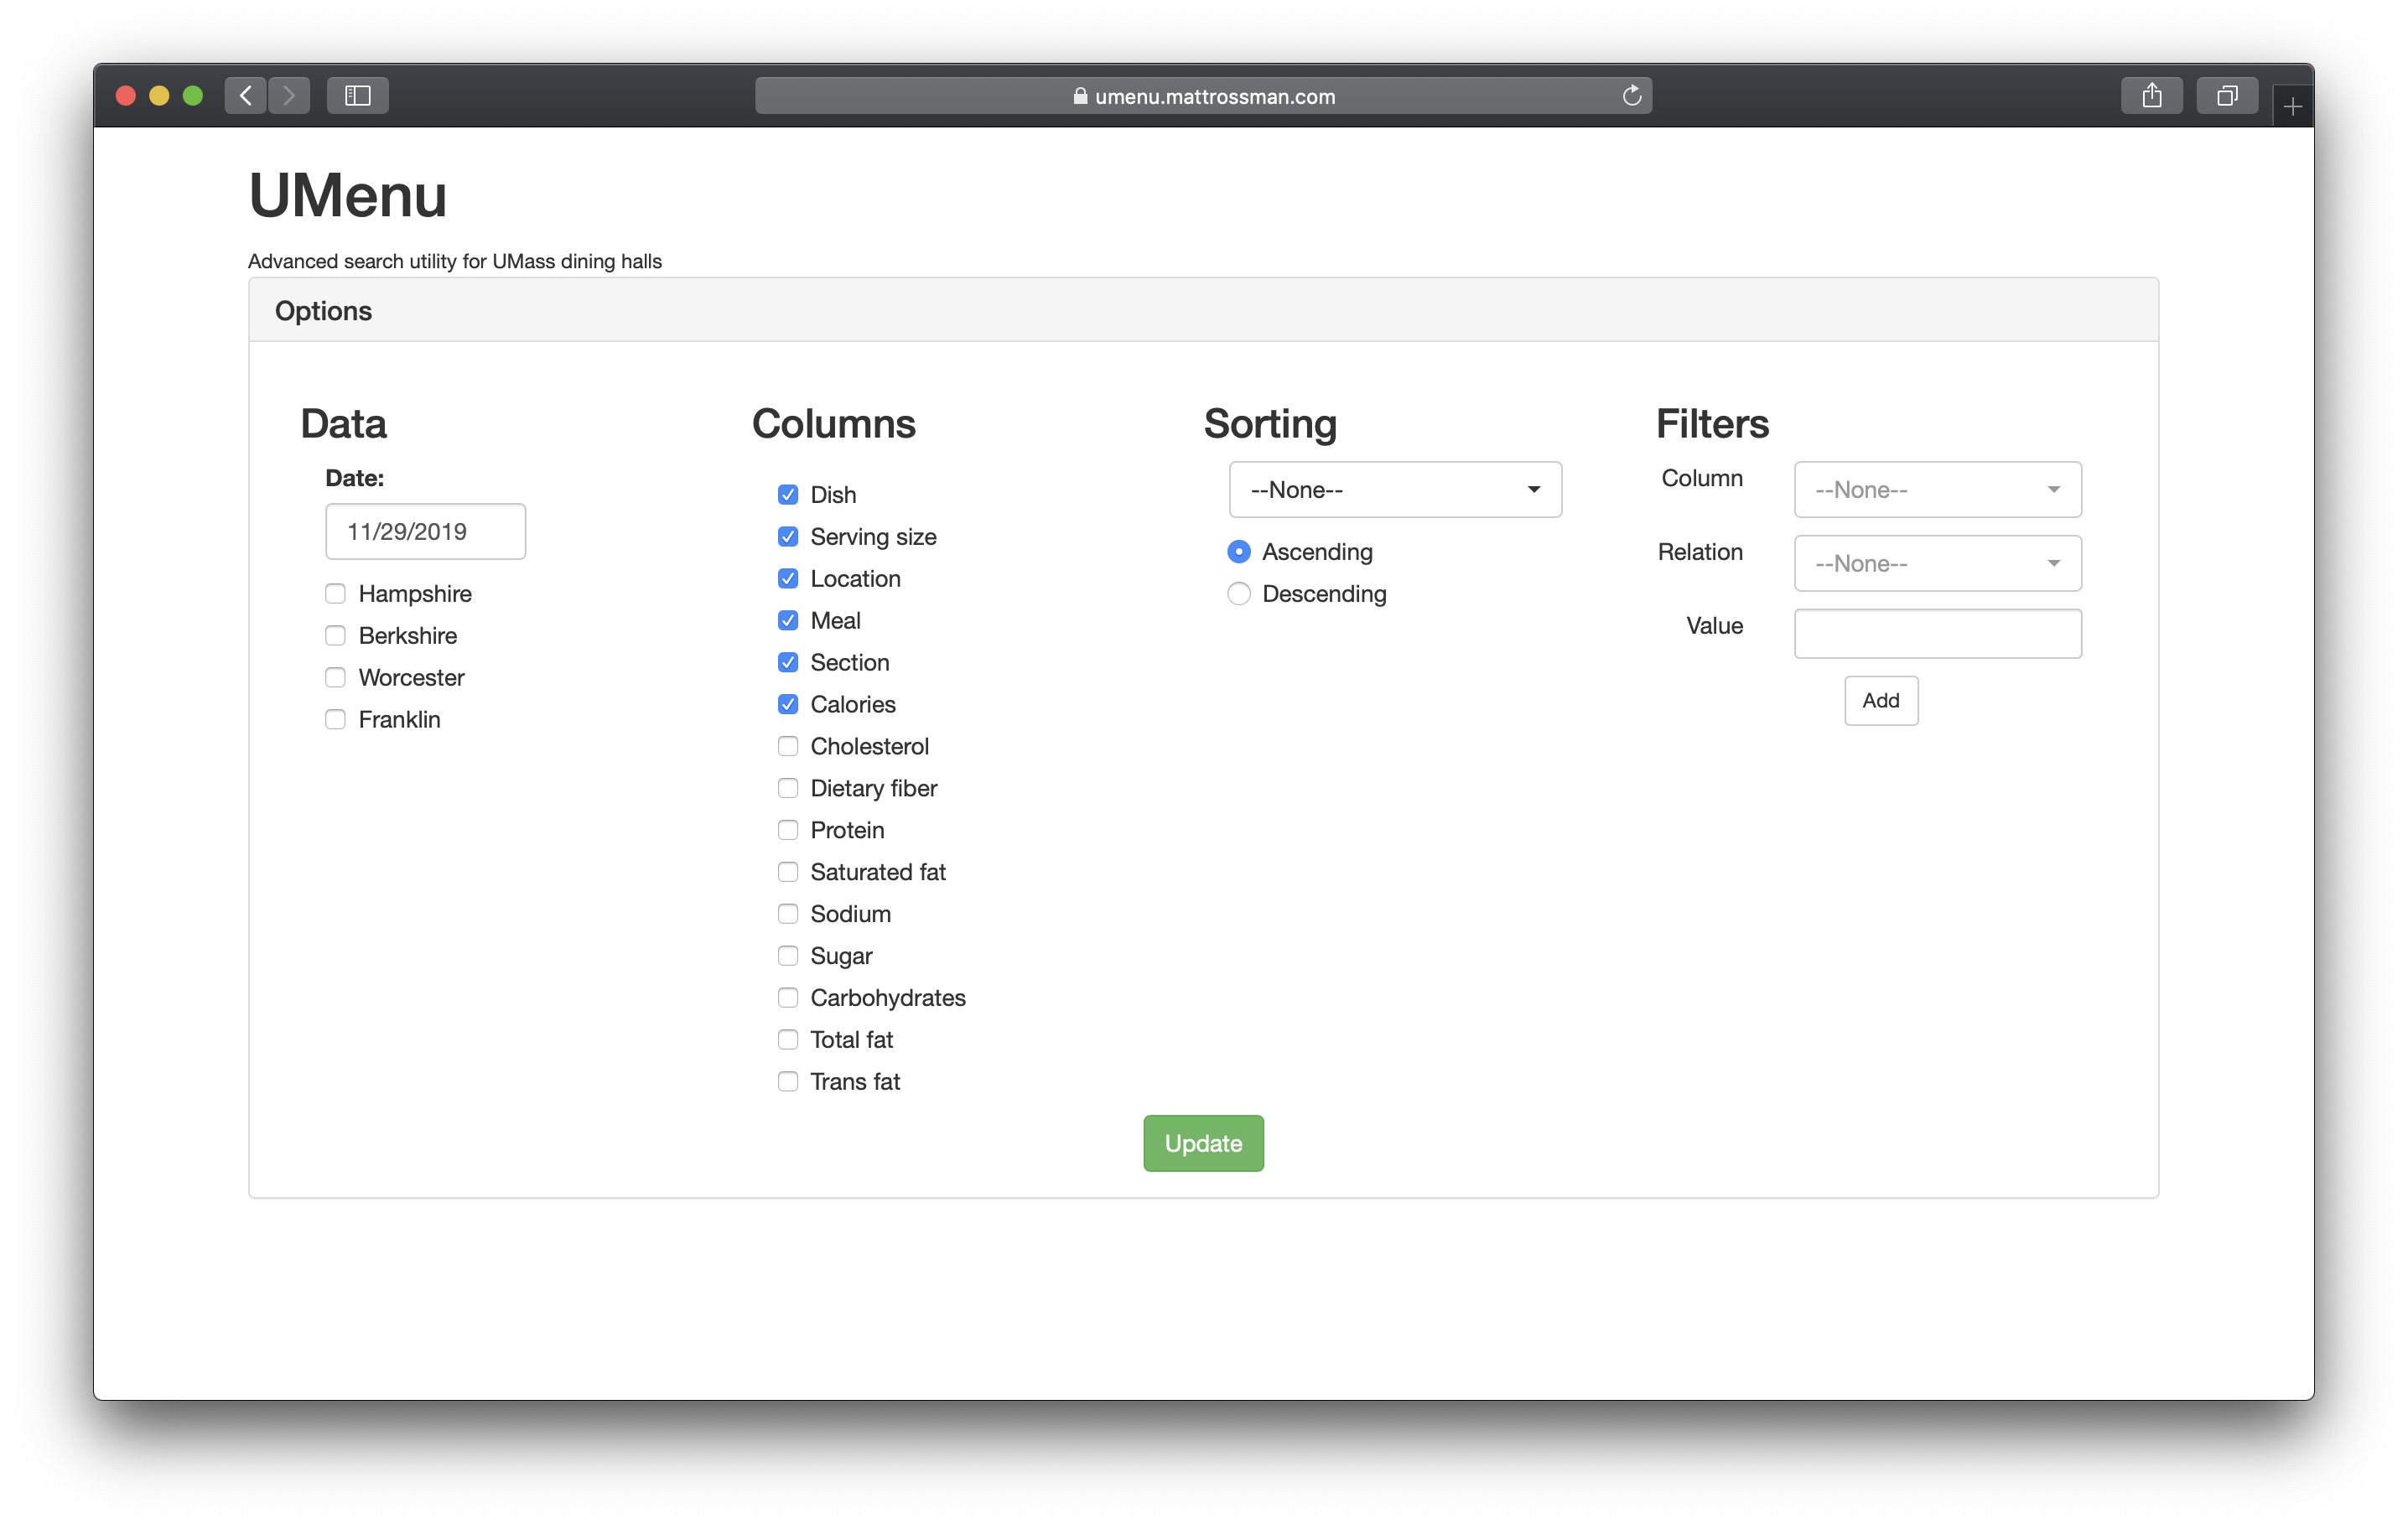Image resolution: width=2408 pixels, height=1524 pixels.
Task: Close the window with the red button
Action: click(126, 96)
